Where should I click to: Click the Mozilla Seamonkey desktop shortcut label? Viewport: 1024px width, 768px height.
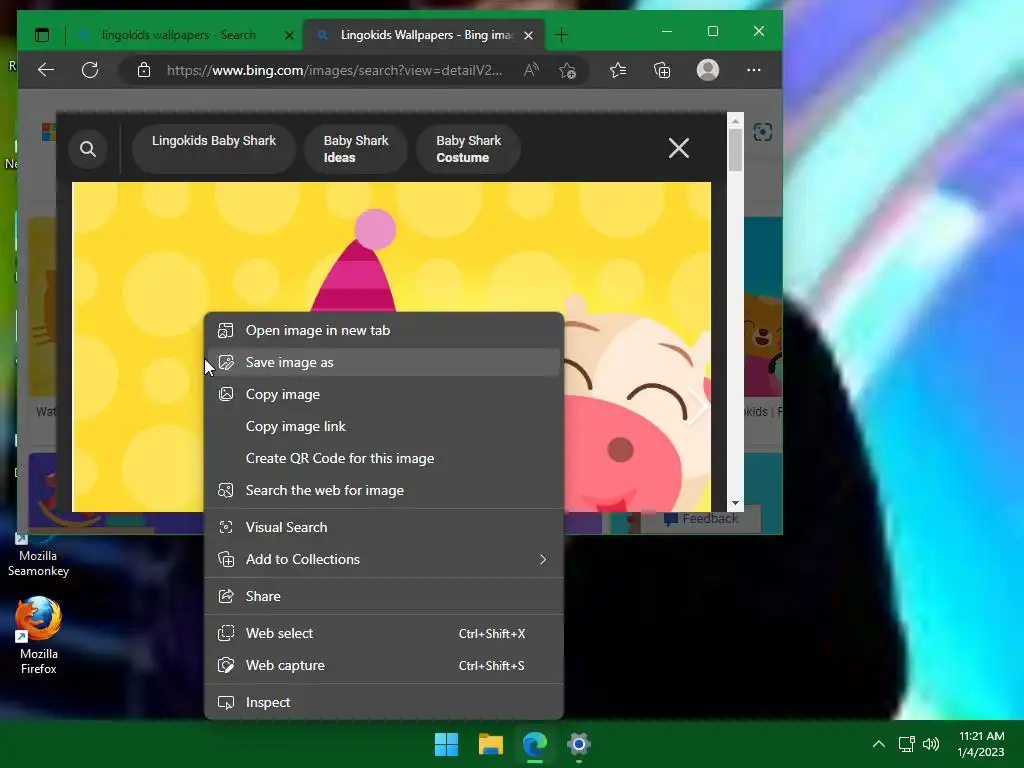38,563
